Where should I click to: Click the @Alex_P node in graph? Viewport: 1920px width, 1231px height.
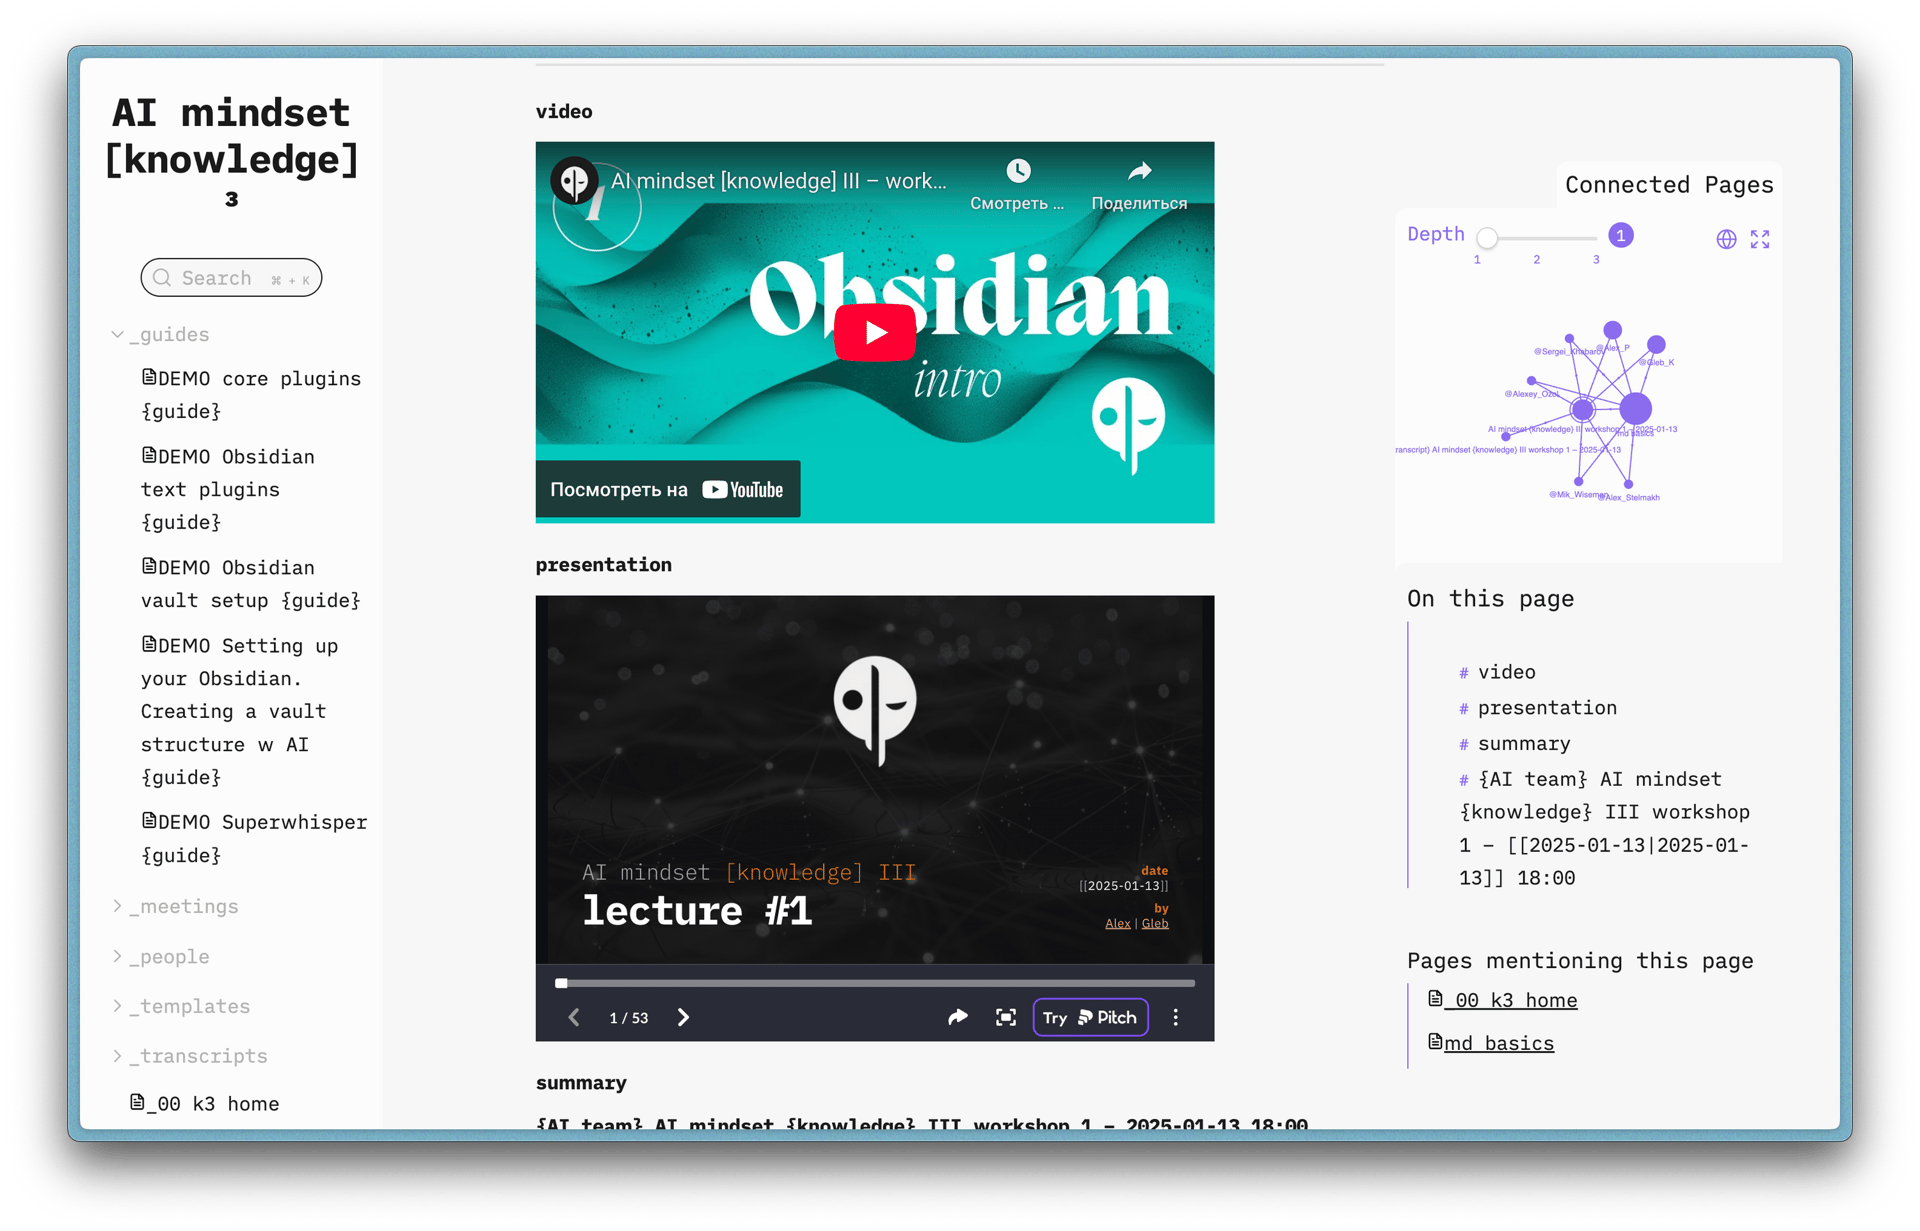pyautogui.click(x=1612, y=330)
